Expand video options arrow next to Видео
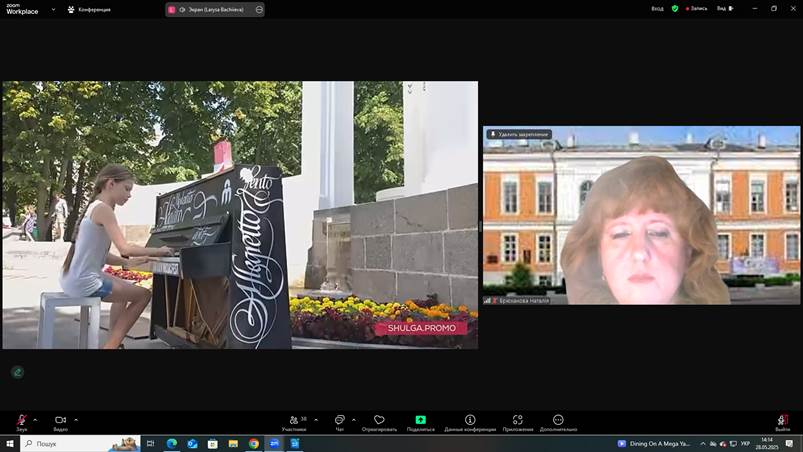This screenshot has width=803, height=452. point(76,419)
